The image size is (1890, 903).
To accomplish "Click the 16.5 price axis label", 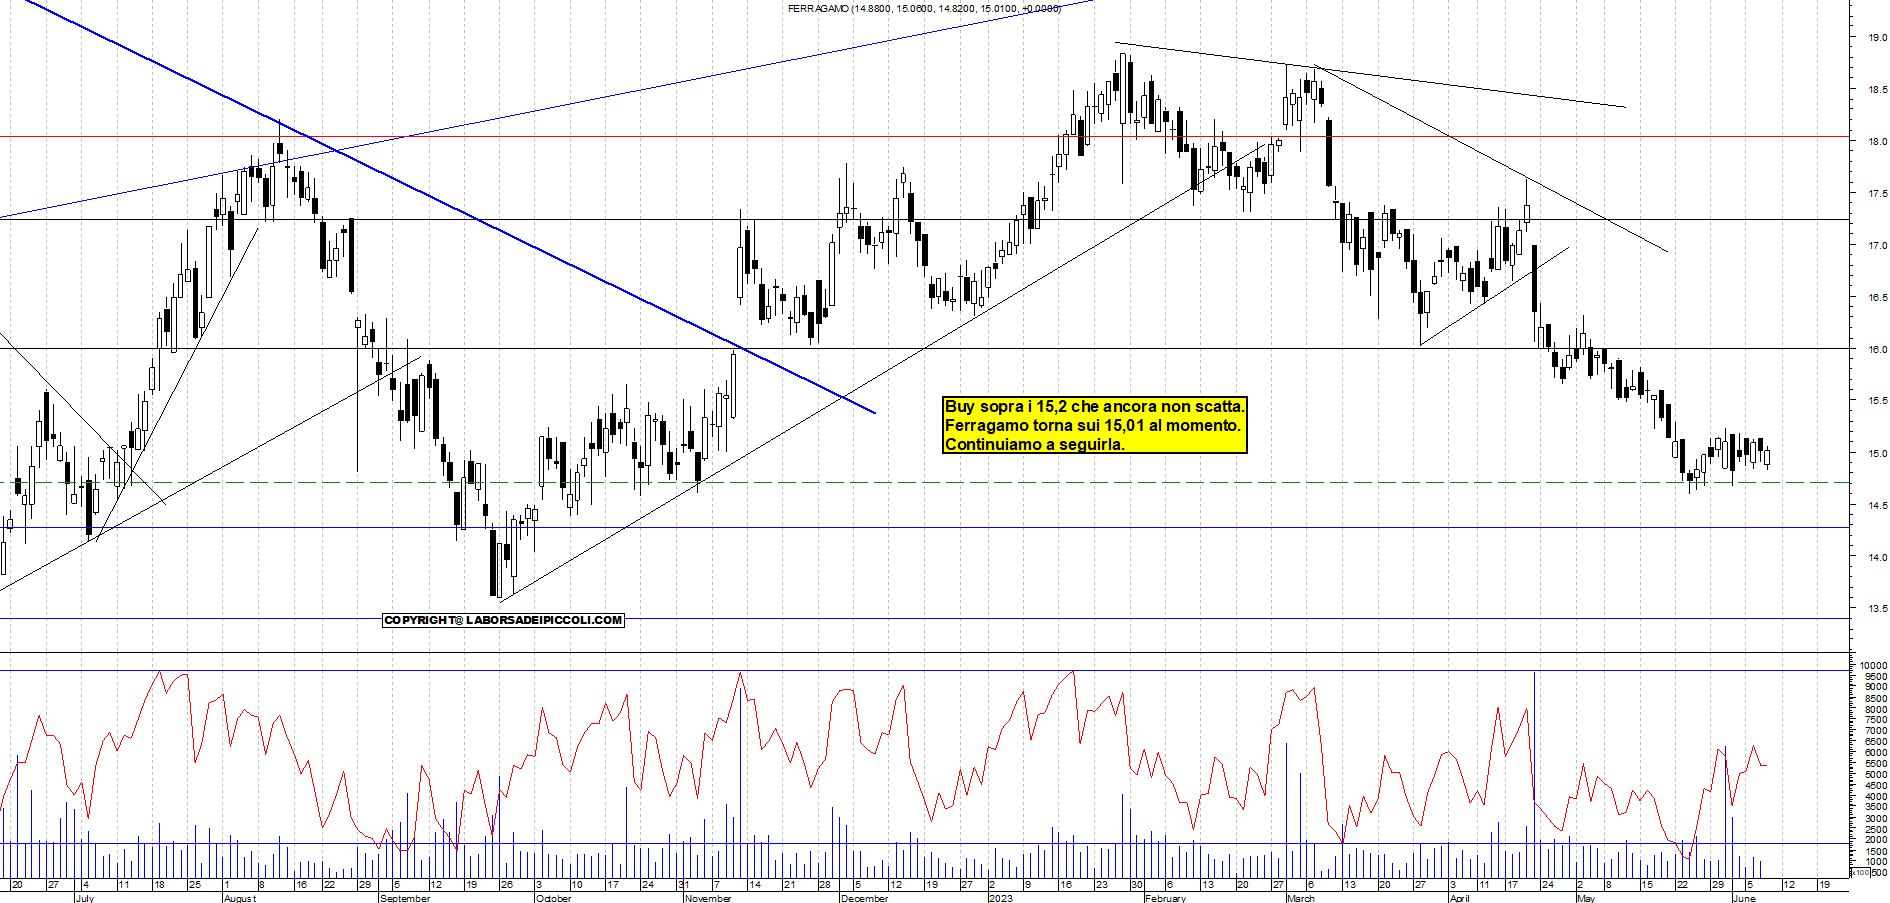I will [x=1876, y=298].
